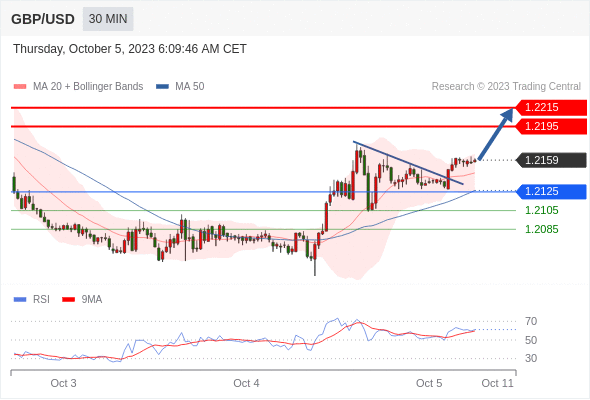This screenshot has height=400, width=590.
Task: Click the 1.2085 support level label
Action: 541,229
